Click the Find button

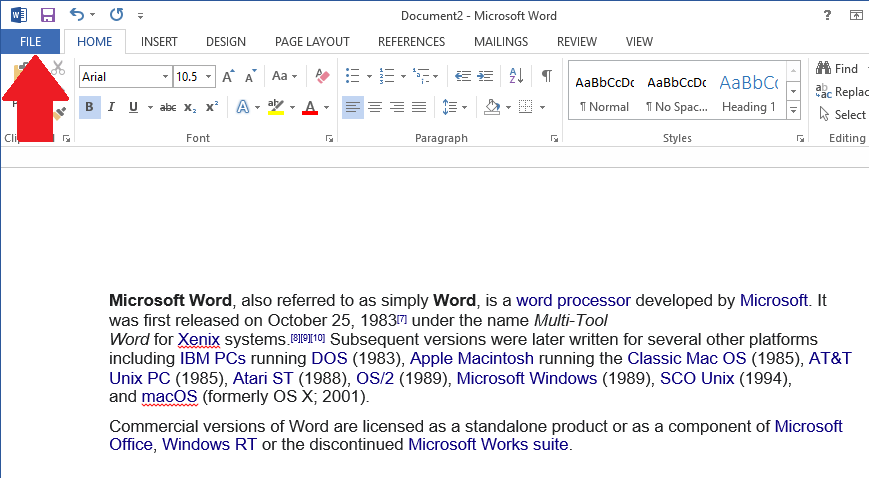point(837,68)
